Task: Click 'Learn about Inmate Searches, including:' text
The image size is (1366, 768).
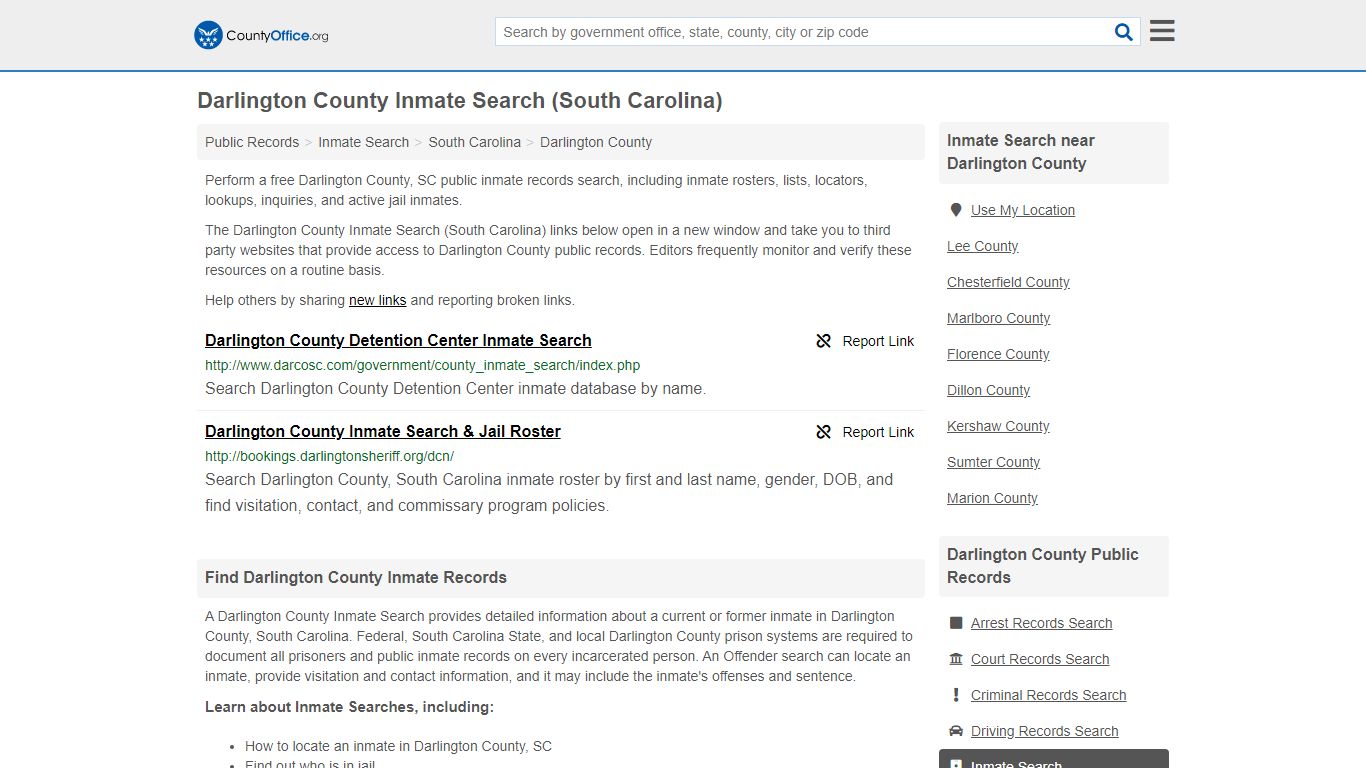Action: pos(349,707)
